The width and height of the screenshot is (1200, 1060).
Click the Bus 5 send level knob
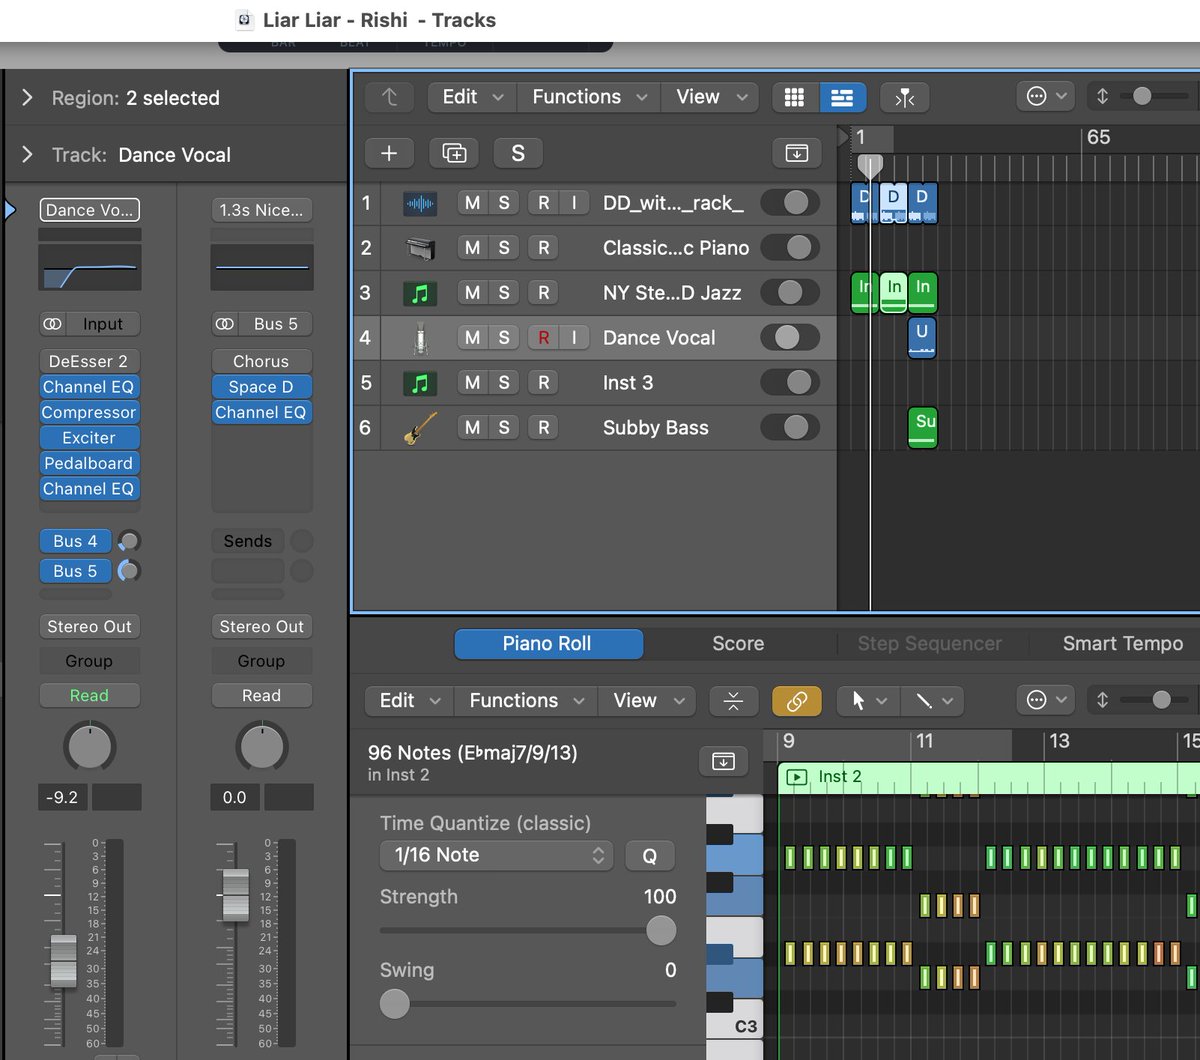point(129,571)
